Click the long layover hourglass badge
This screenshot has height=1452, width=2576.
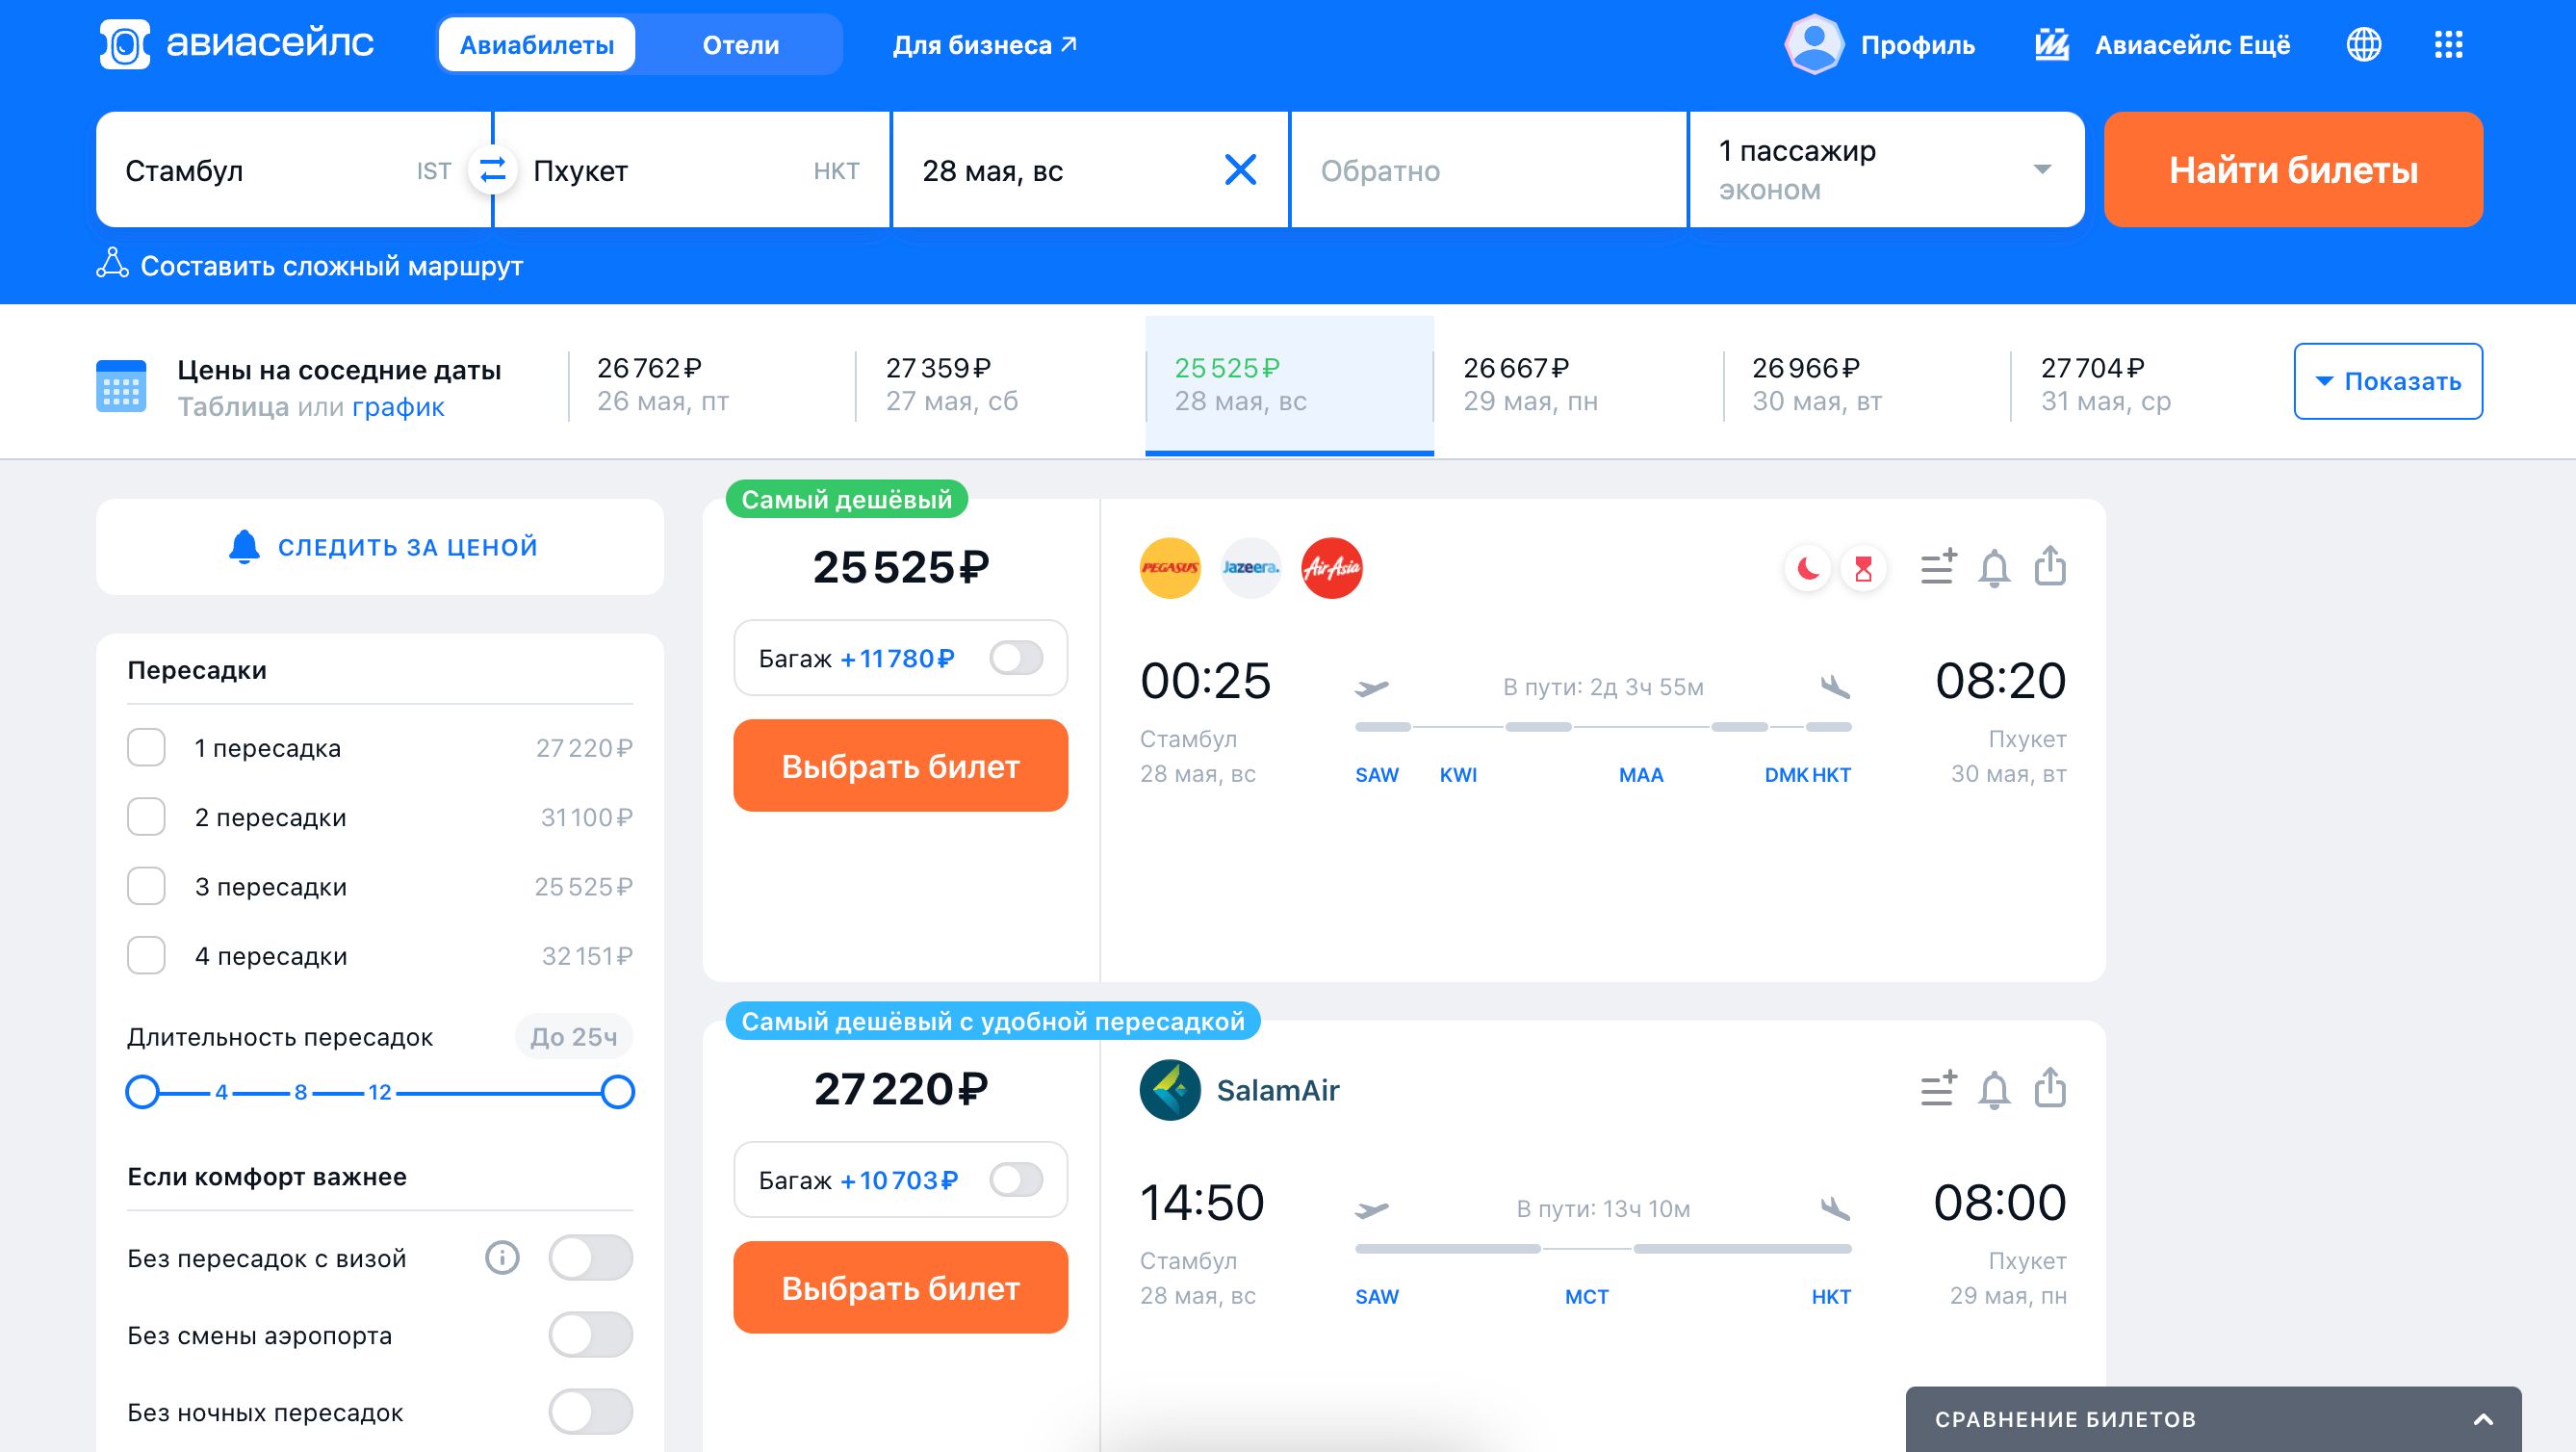pyautogui.click(x=1863, y=569)
